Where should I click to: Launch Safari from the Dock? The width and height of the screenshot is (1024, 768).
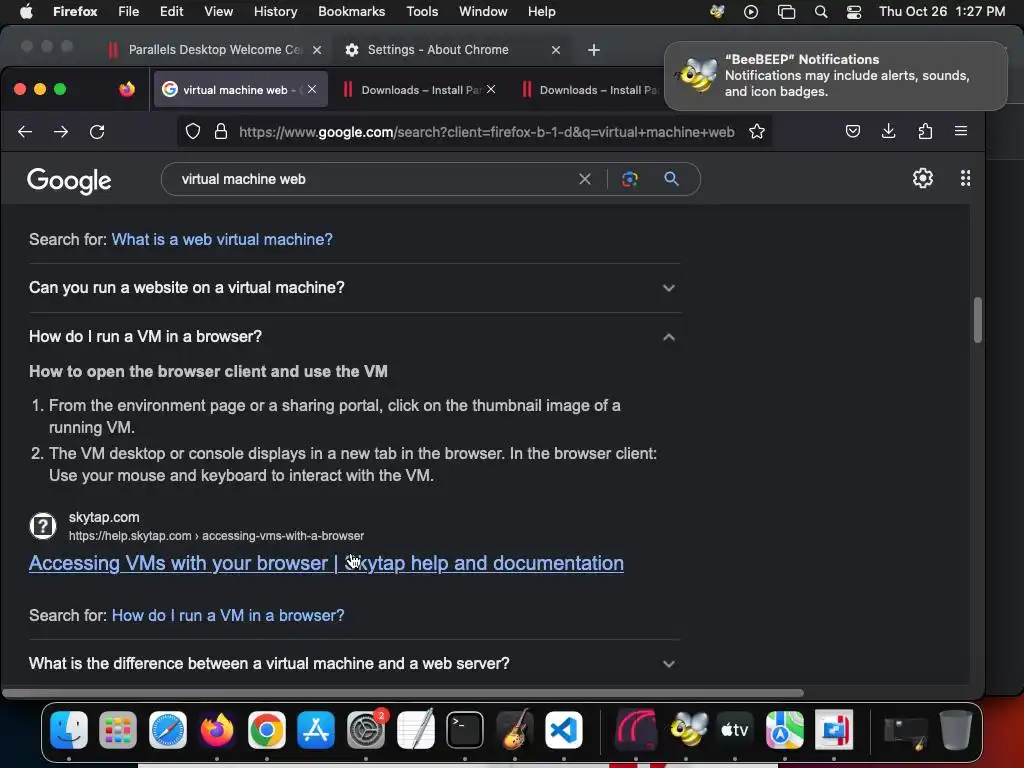point(168,729)
